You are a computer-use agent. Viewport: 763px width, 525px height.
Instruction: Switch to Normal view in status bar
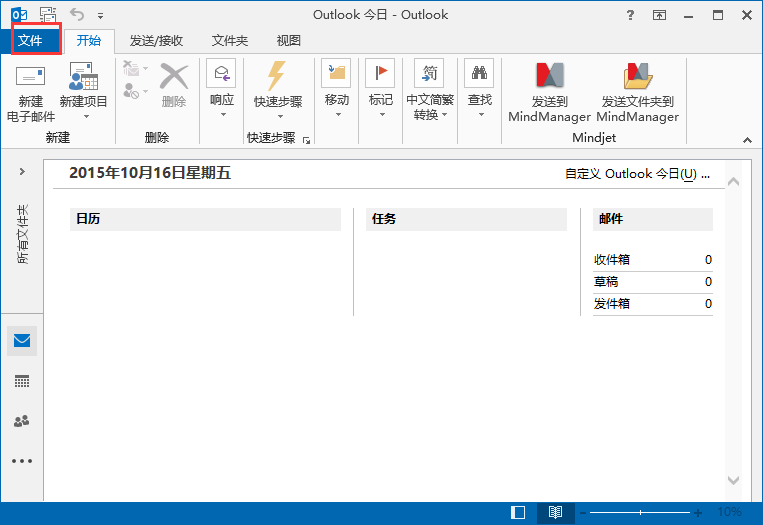pos(518,512)
